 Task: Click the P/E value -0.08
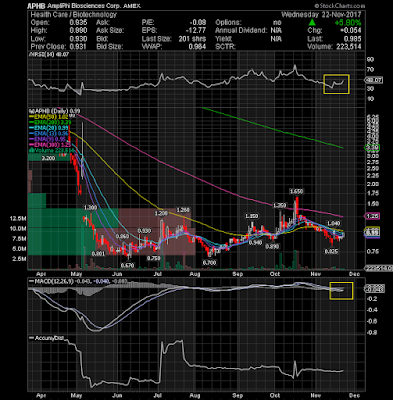tap(197, 23)
